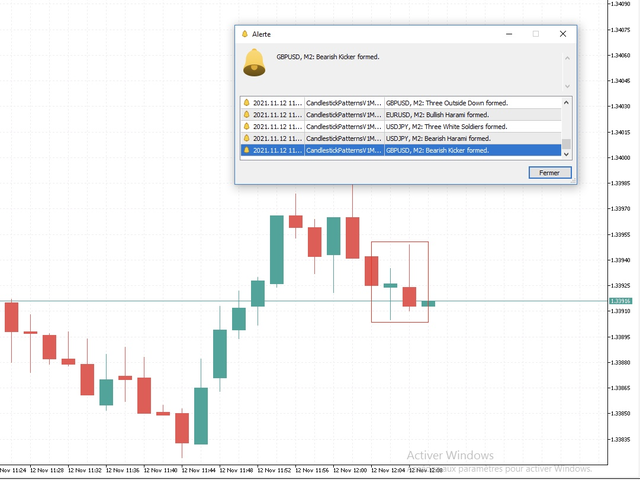The image size is (640, 480).
Task: Click the small bell in the Alerte title bar
Action: click(x=243, y=33)
